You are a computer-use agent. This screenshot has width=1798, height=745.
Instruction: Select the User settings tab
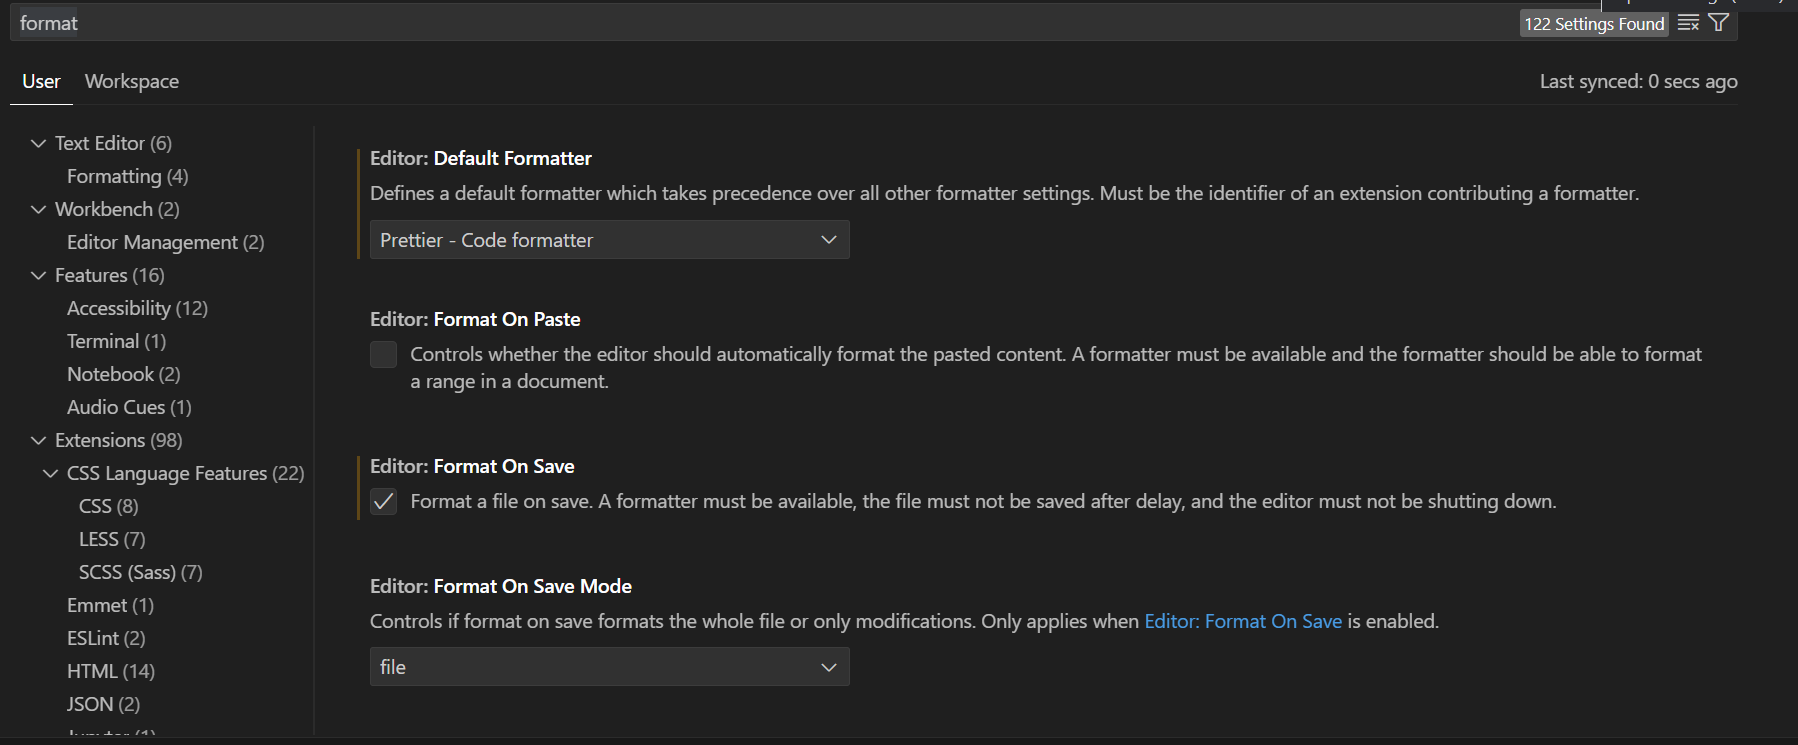41,81
